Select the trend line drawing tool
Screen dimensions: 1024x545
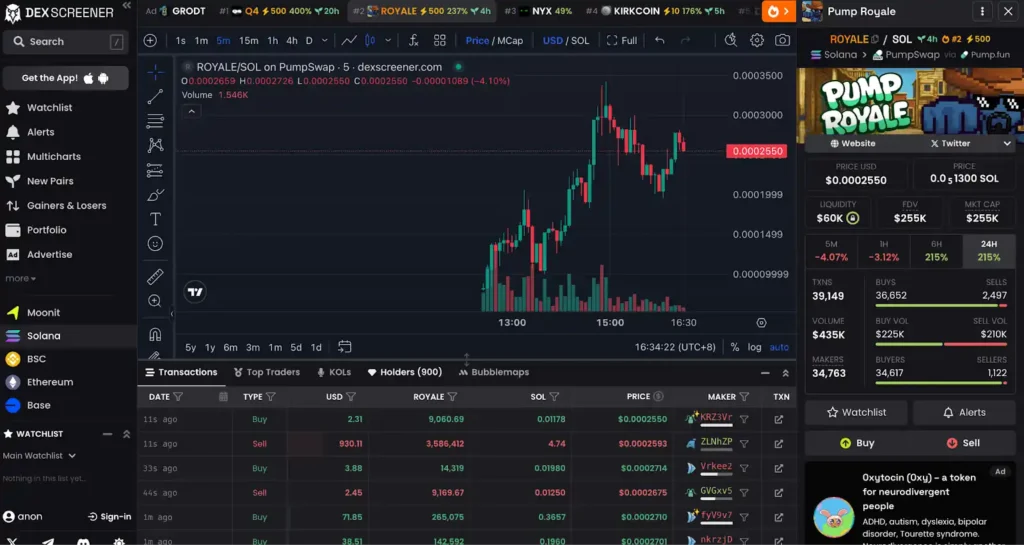(x=155, y=97)
